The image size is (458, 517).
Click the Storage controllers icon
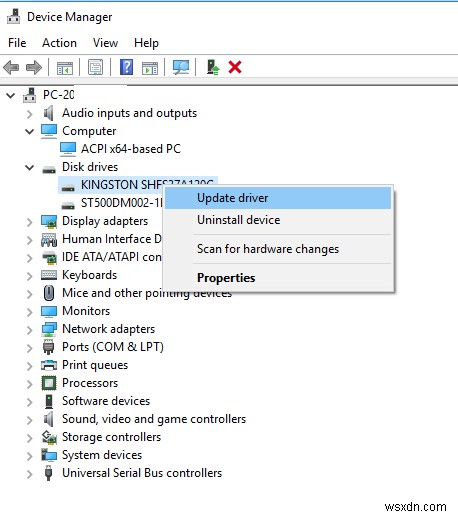click(x=49, y=437)
